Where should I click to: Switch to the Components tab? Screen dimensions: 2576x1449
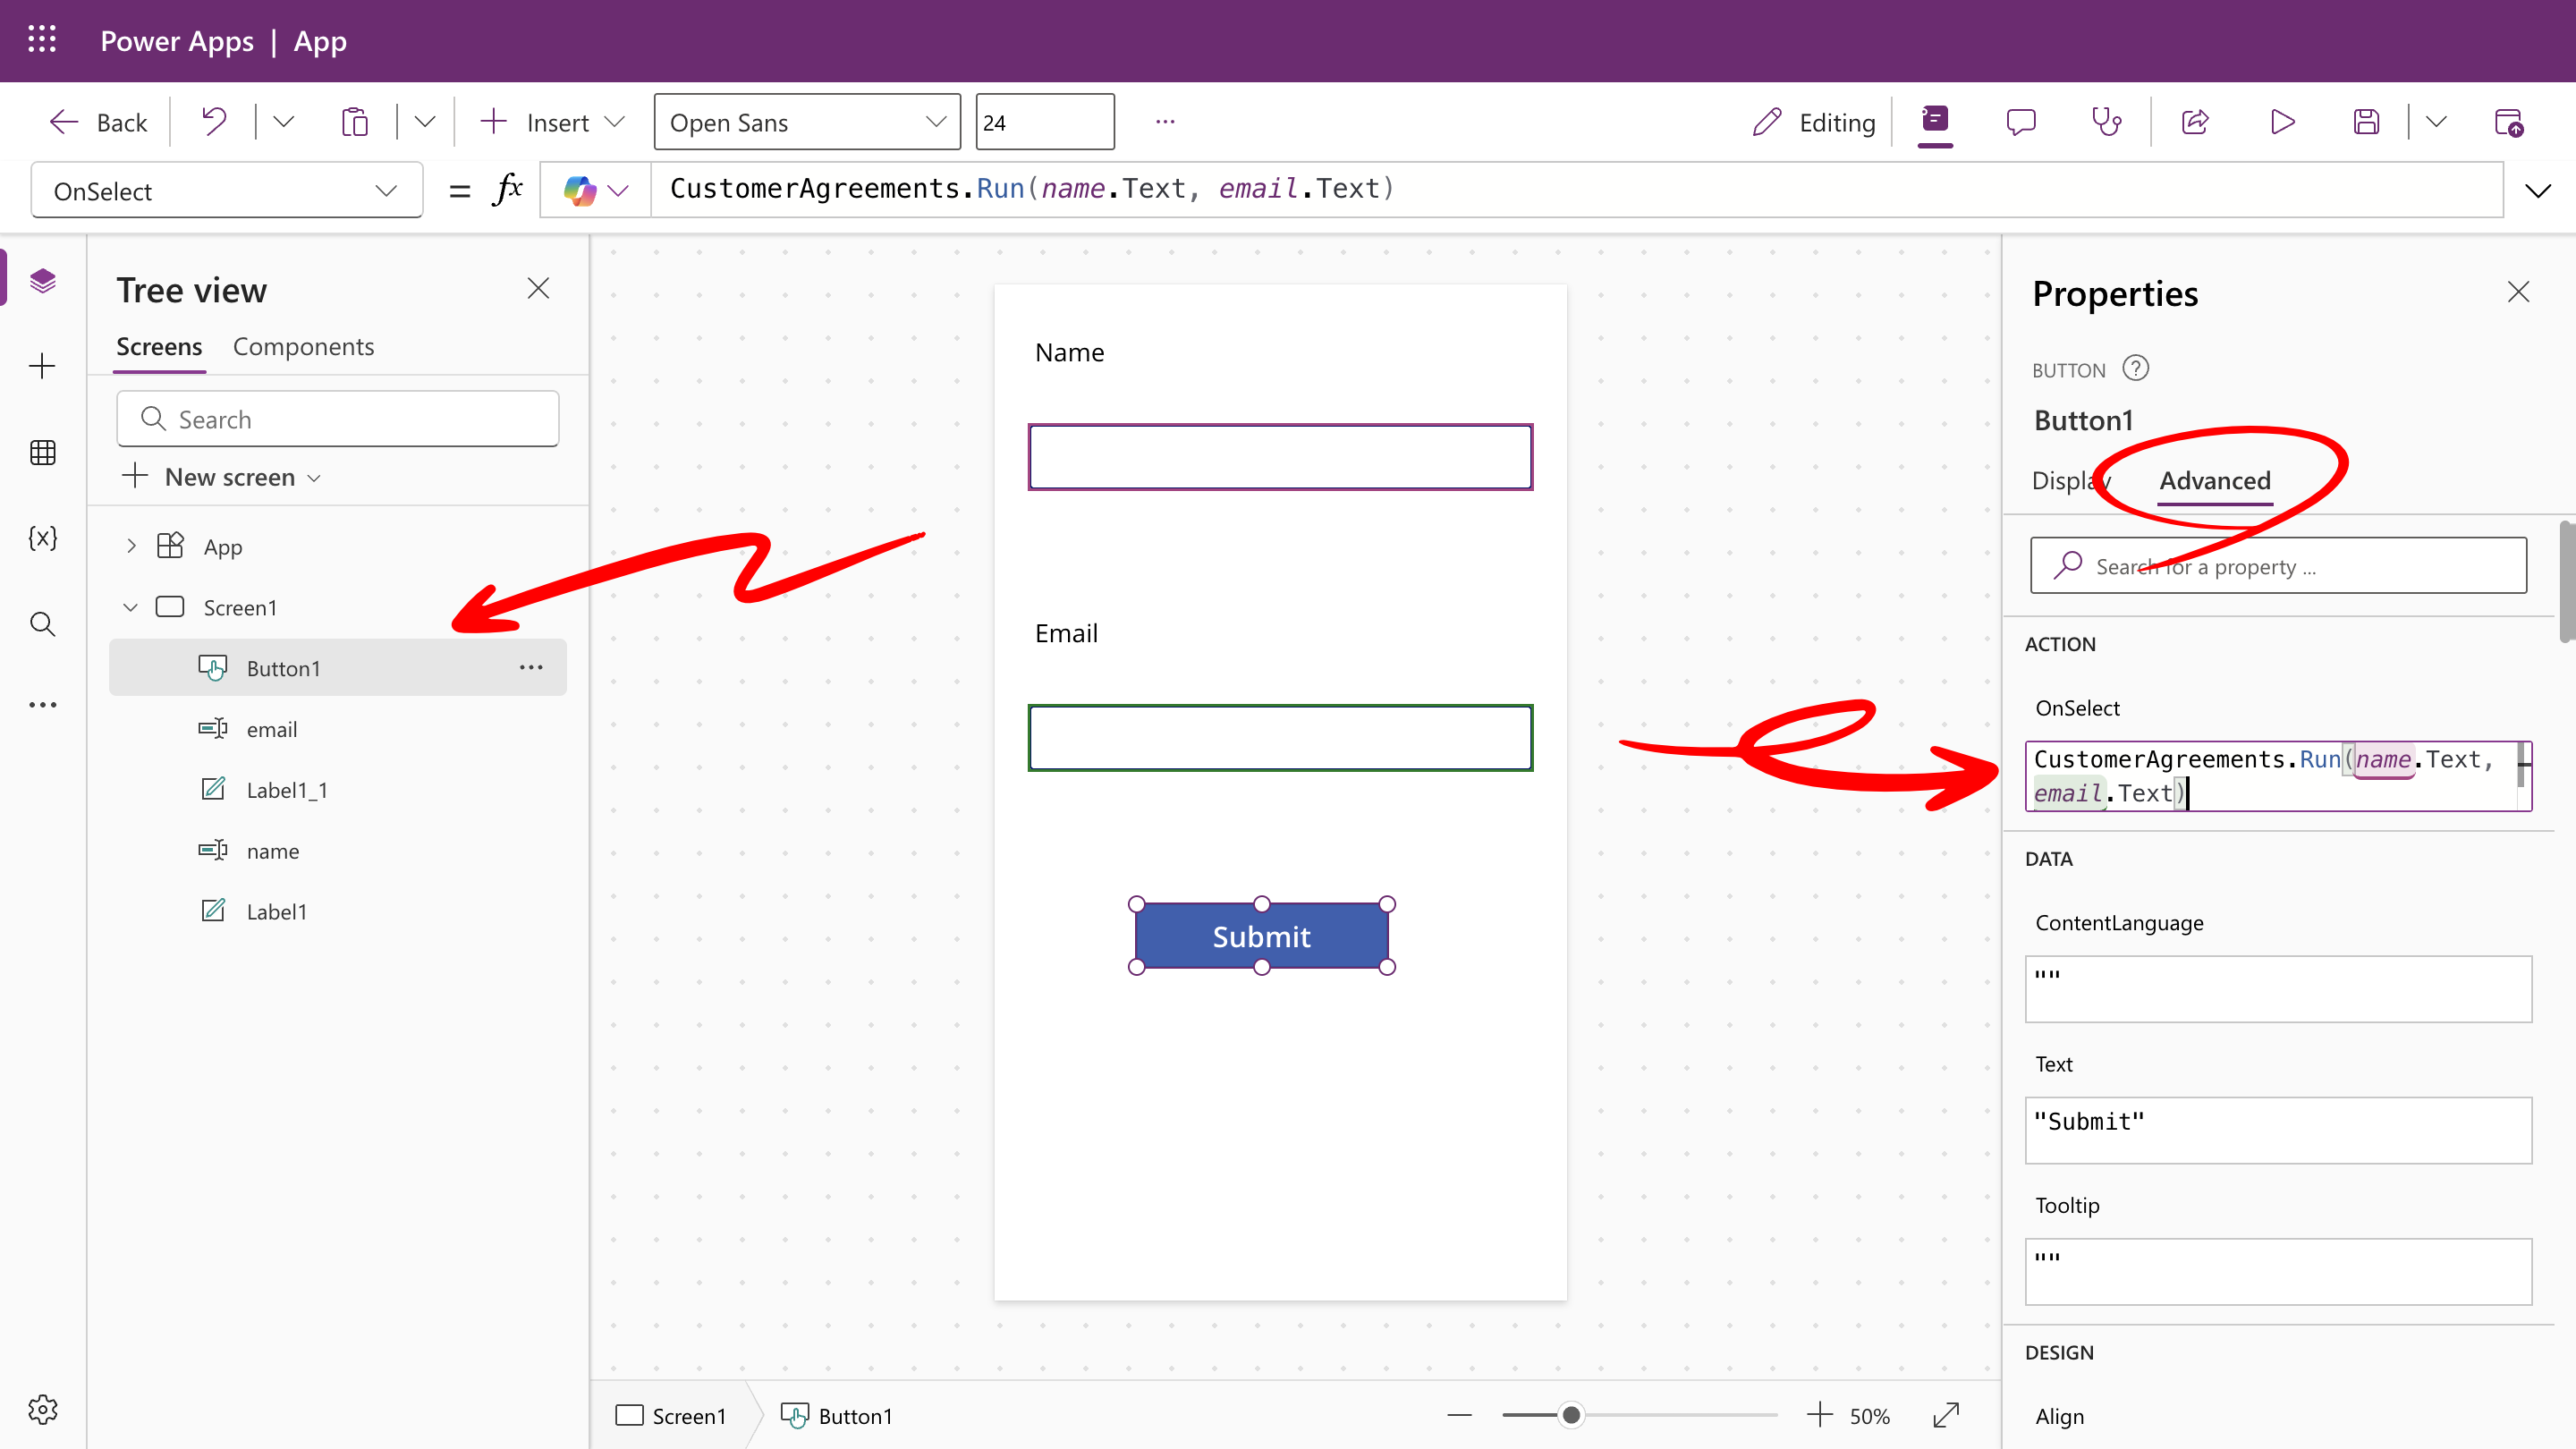[x=303, y=346]
